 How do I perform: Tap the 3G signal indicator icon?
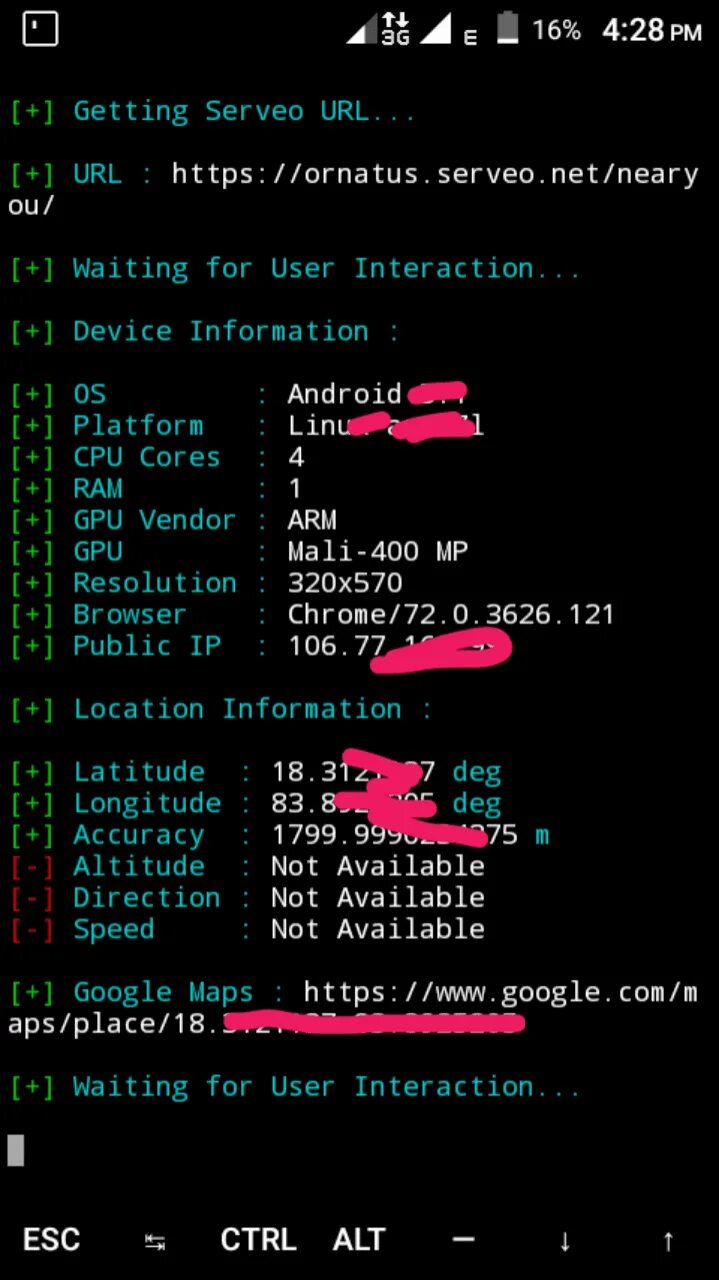tap(395, 29)
